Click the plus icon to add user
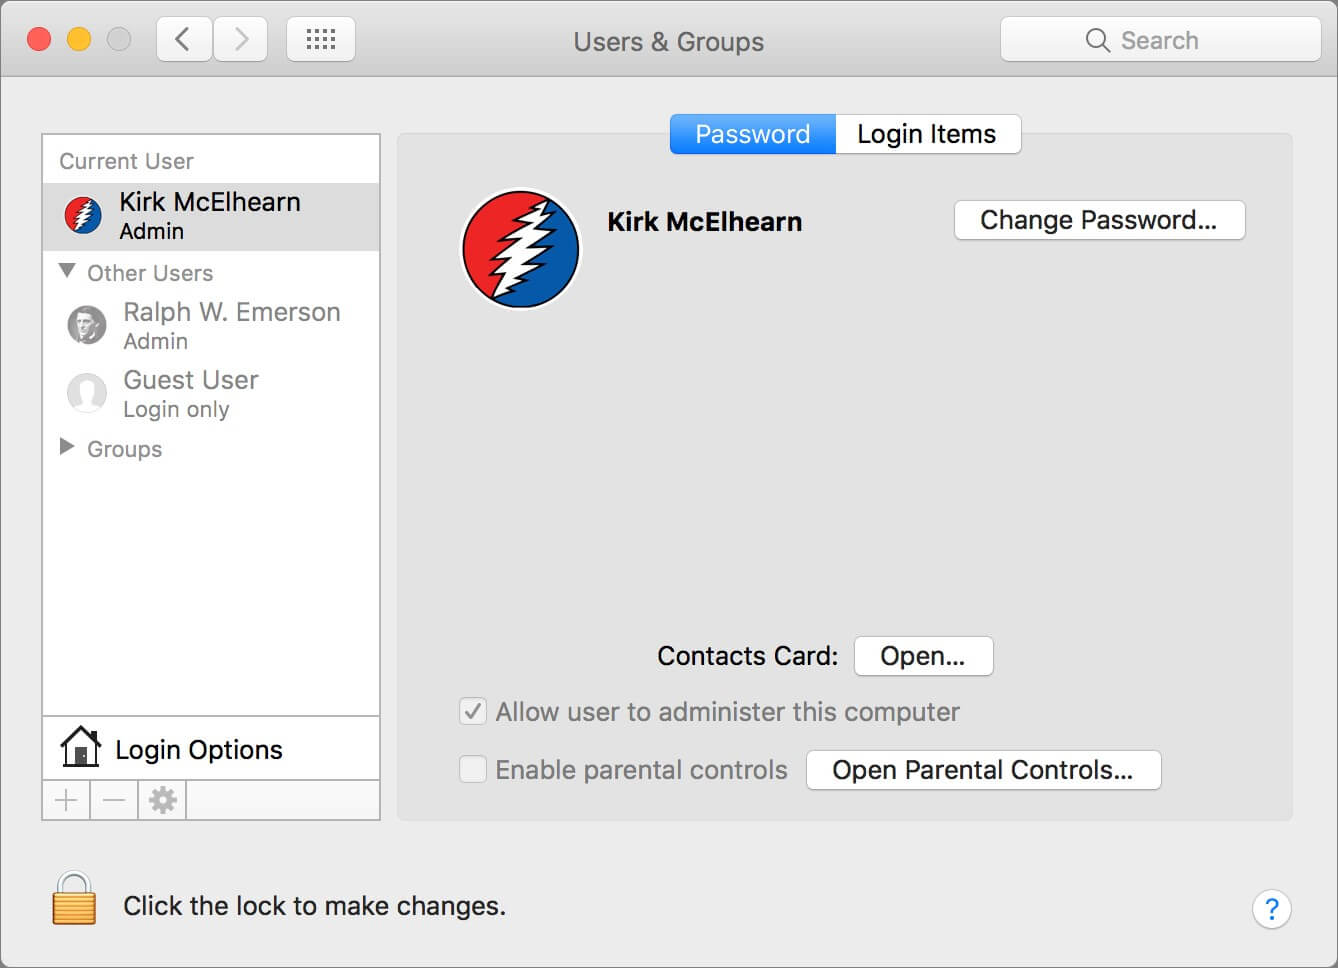The image size is (1338, 968). click(66, 800)
